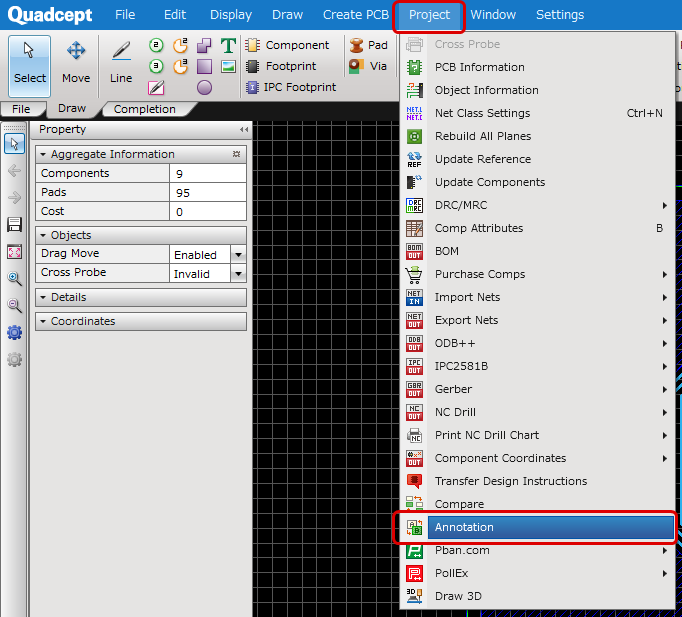
Task: Collapse the Aggregate Information section
Action: [x=43, y=154]
